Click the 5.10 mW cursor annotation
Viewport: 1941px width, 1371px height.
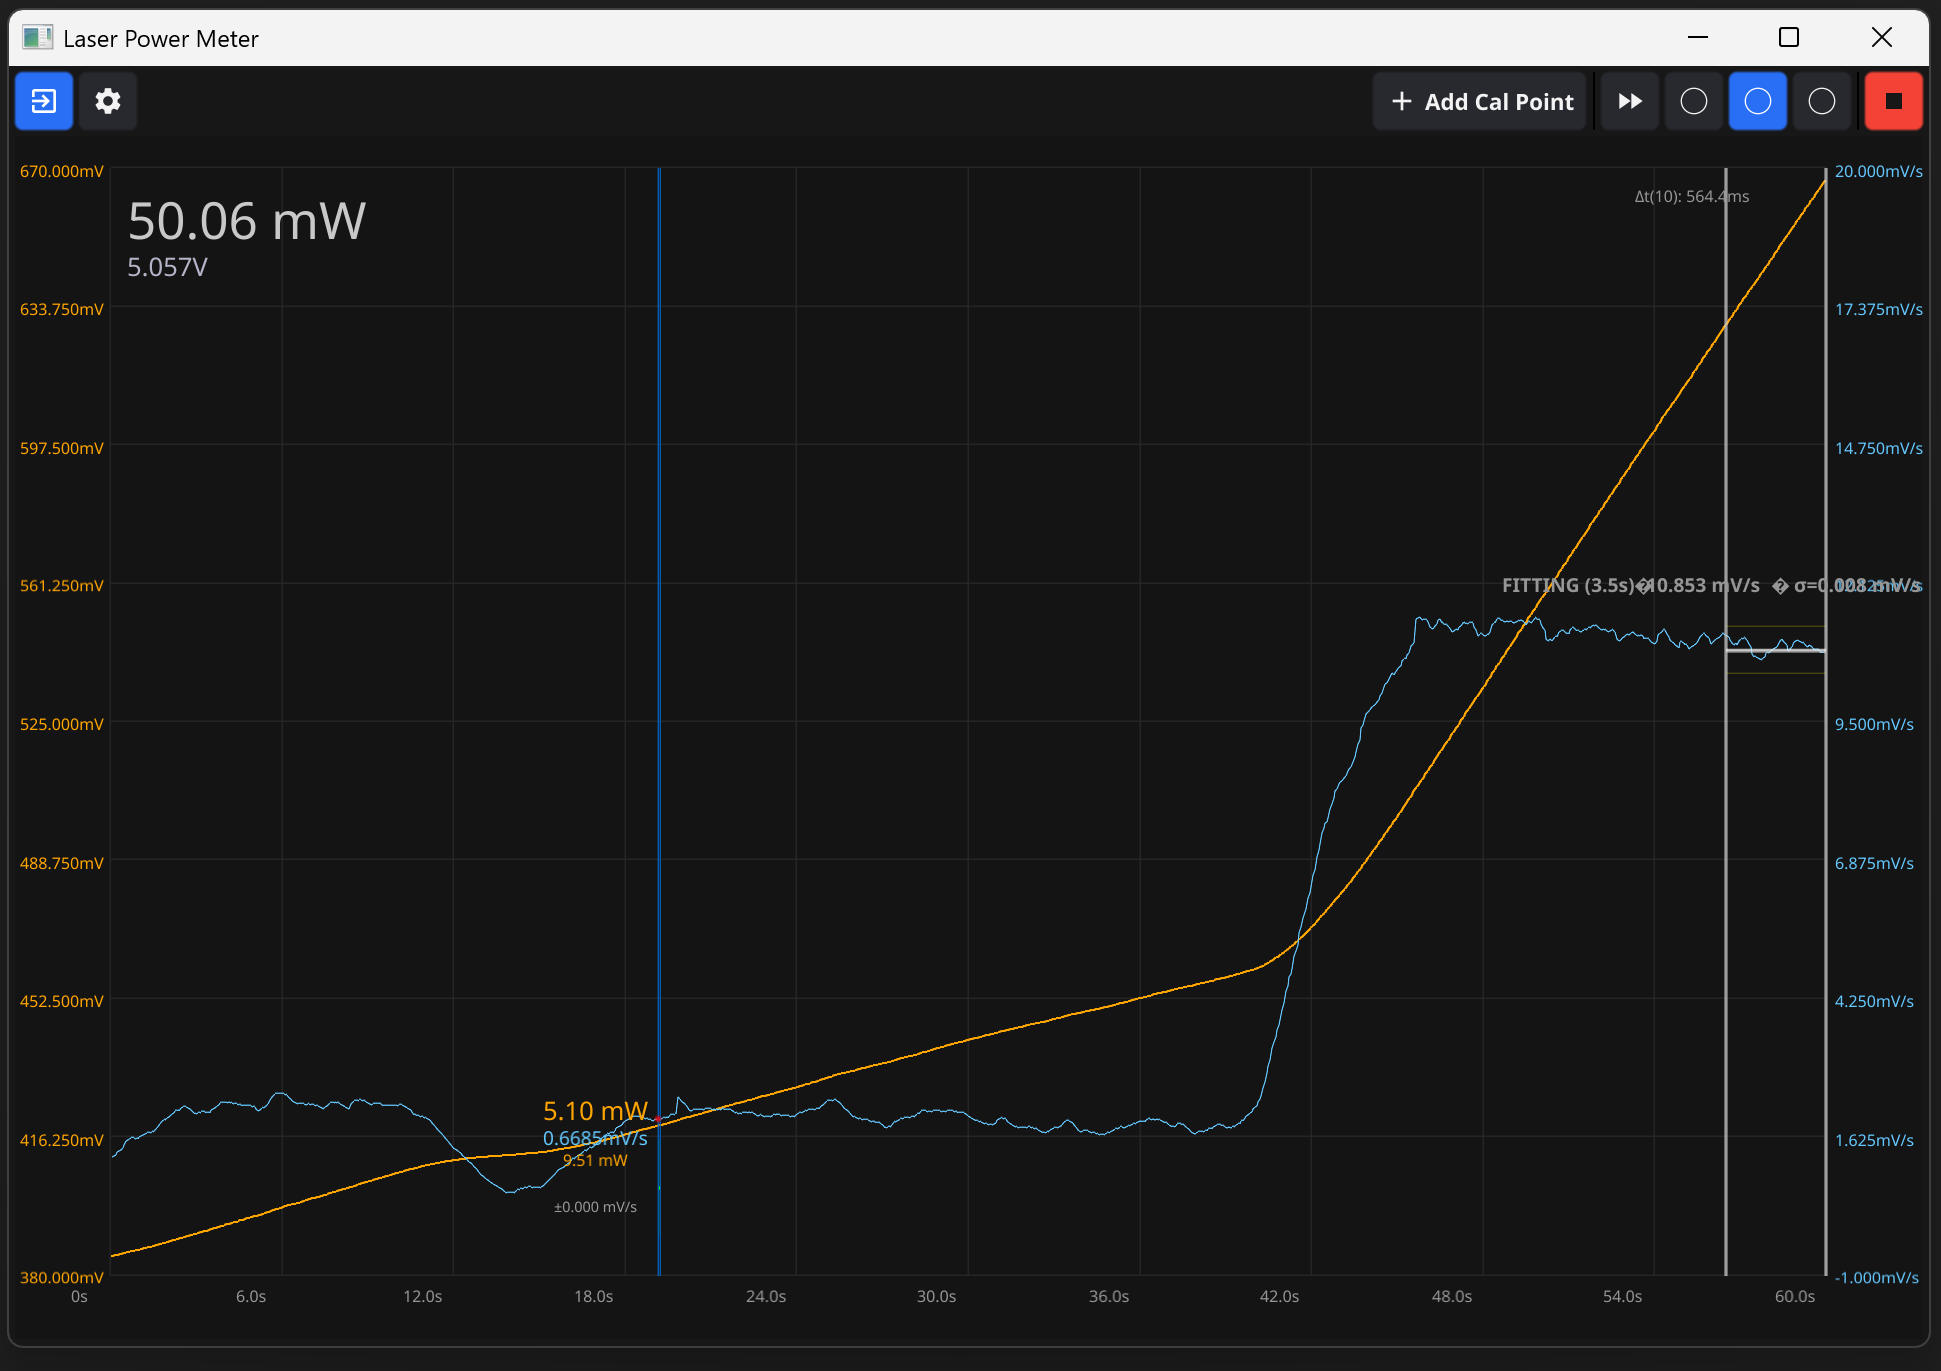click(x=595, y=1110)
